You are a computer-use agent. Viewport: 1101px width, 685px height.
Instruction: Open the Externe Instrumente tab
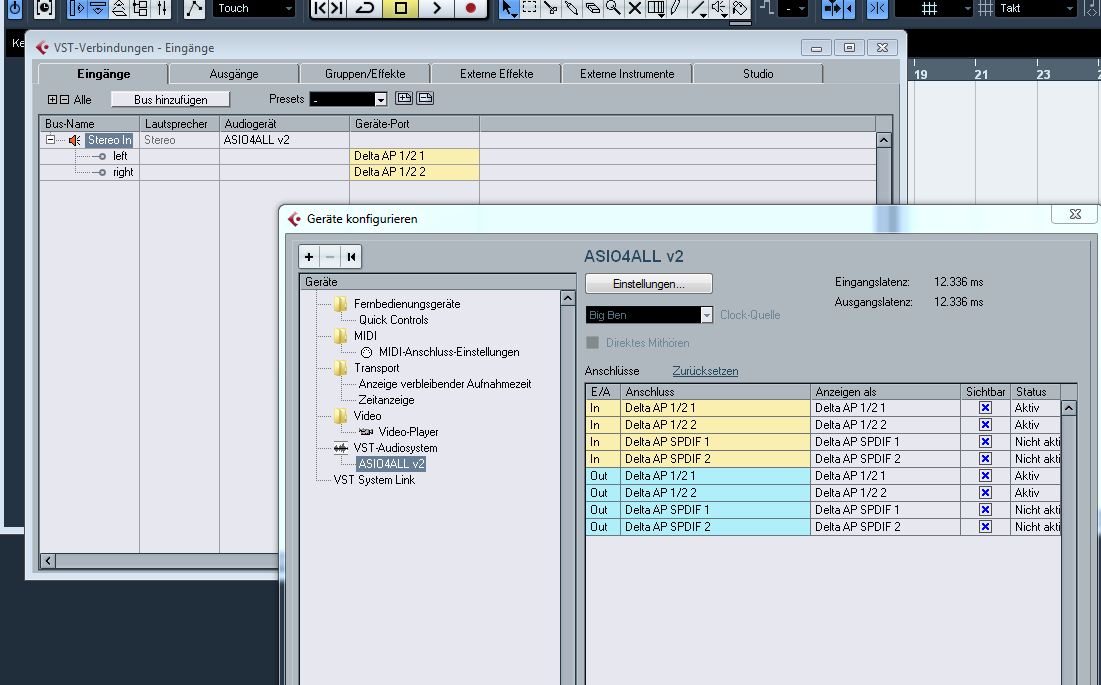pos(627,74)
